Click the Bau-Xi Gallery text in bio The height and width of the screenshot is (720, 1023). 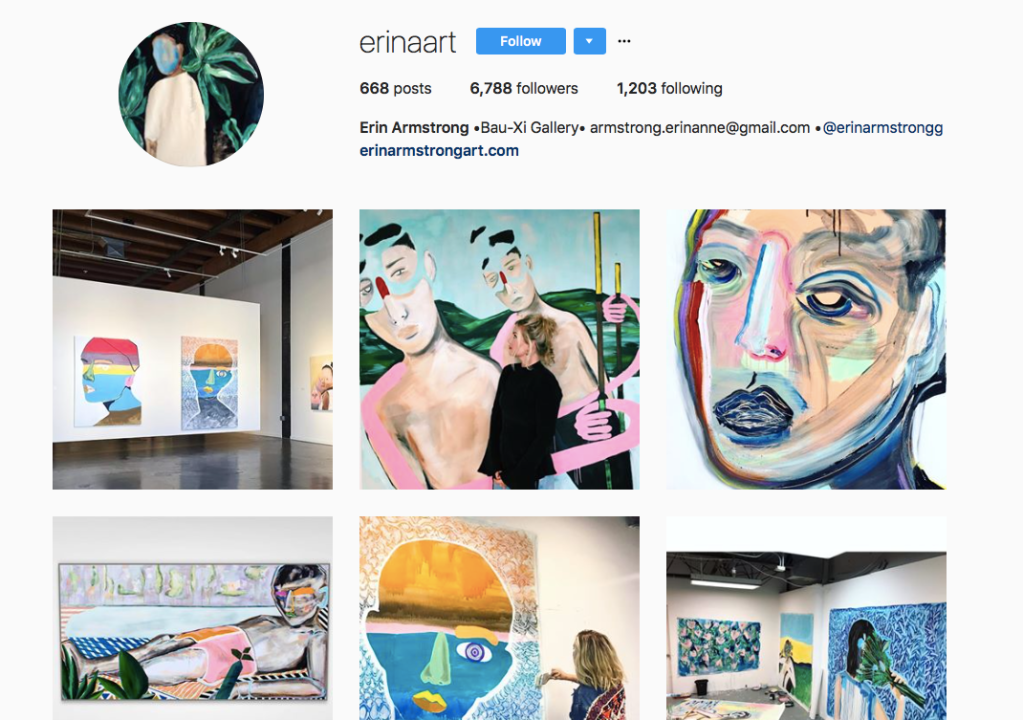(529, 128)
